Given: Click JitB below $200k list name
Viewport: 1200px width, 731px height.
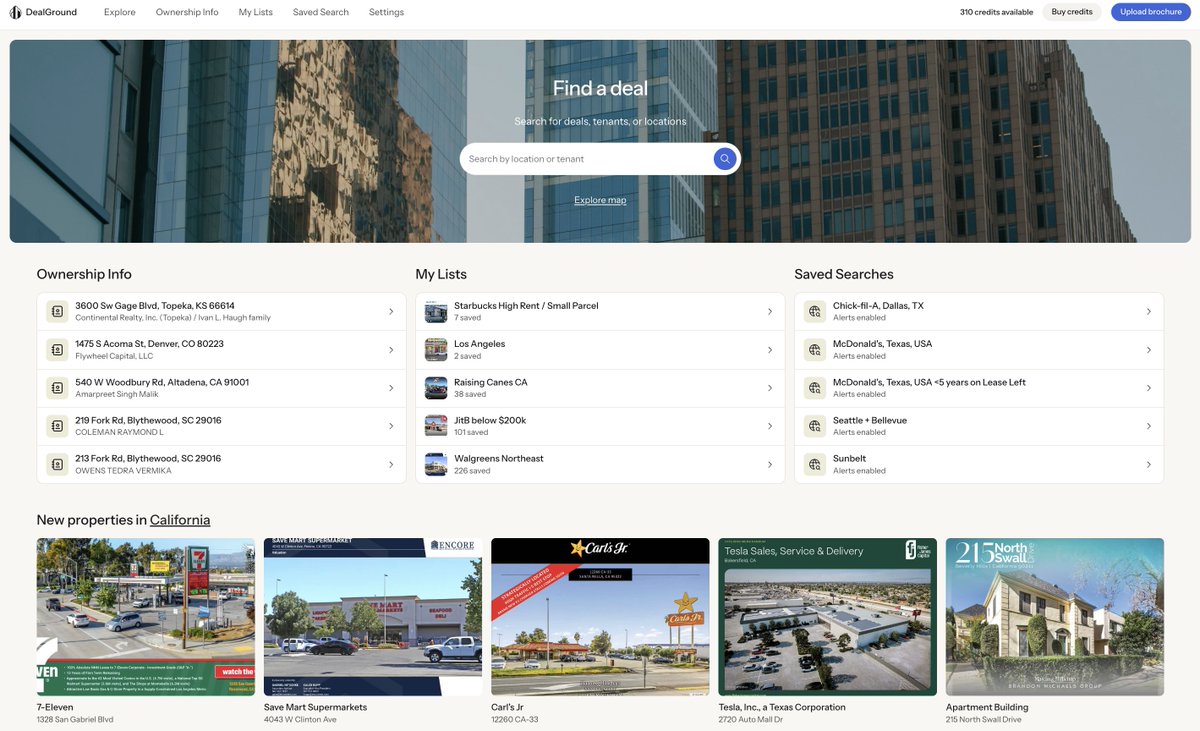Looking at the screenshot, I should 490,420.
